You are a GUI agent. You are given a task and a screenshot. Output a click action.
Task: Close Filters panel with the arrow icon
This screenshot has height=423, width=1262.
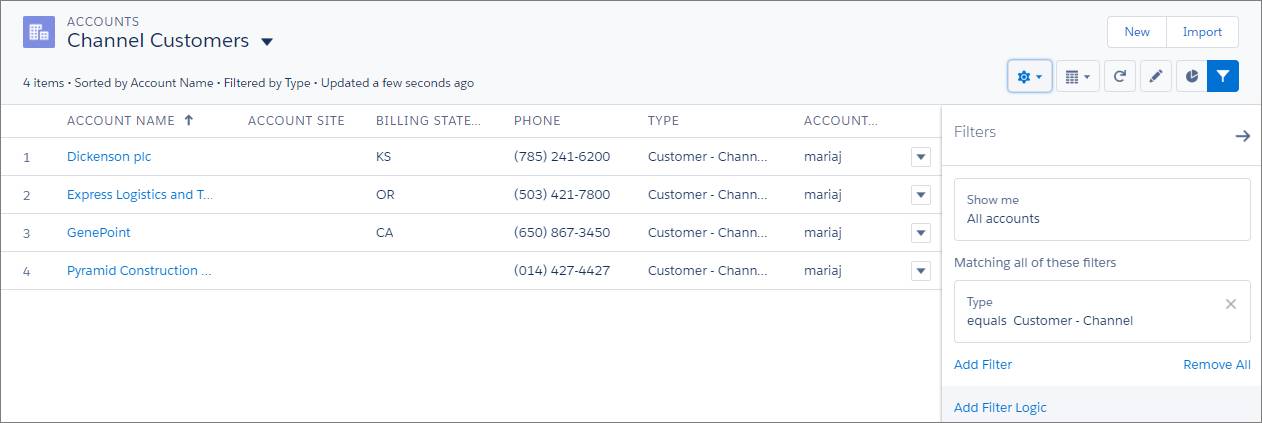pyautogui.click(x=1242, y=136)
